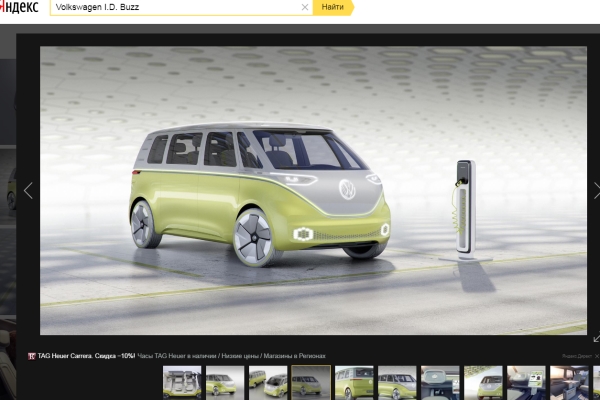Select thumbnail showing steering wheel dashboard
Image resolution: width=600 pixels, height=400 pixels.
tap(440, 383)
